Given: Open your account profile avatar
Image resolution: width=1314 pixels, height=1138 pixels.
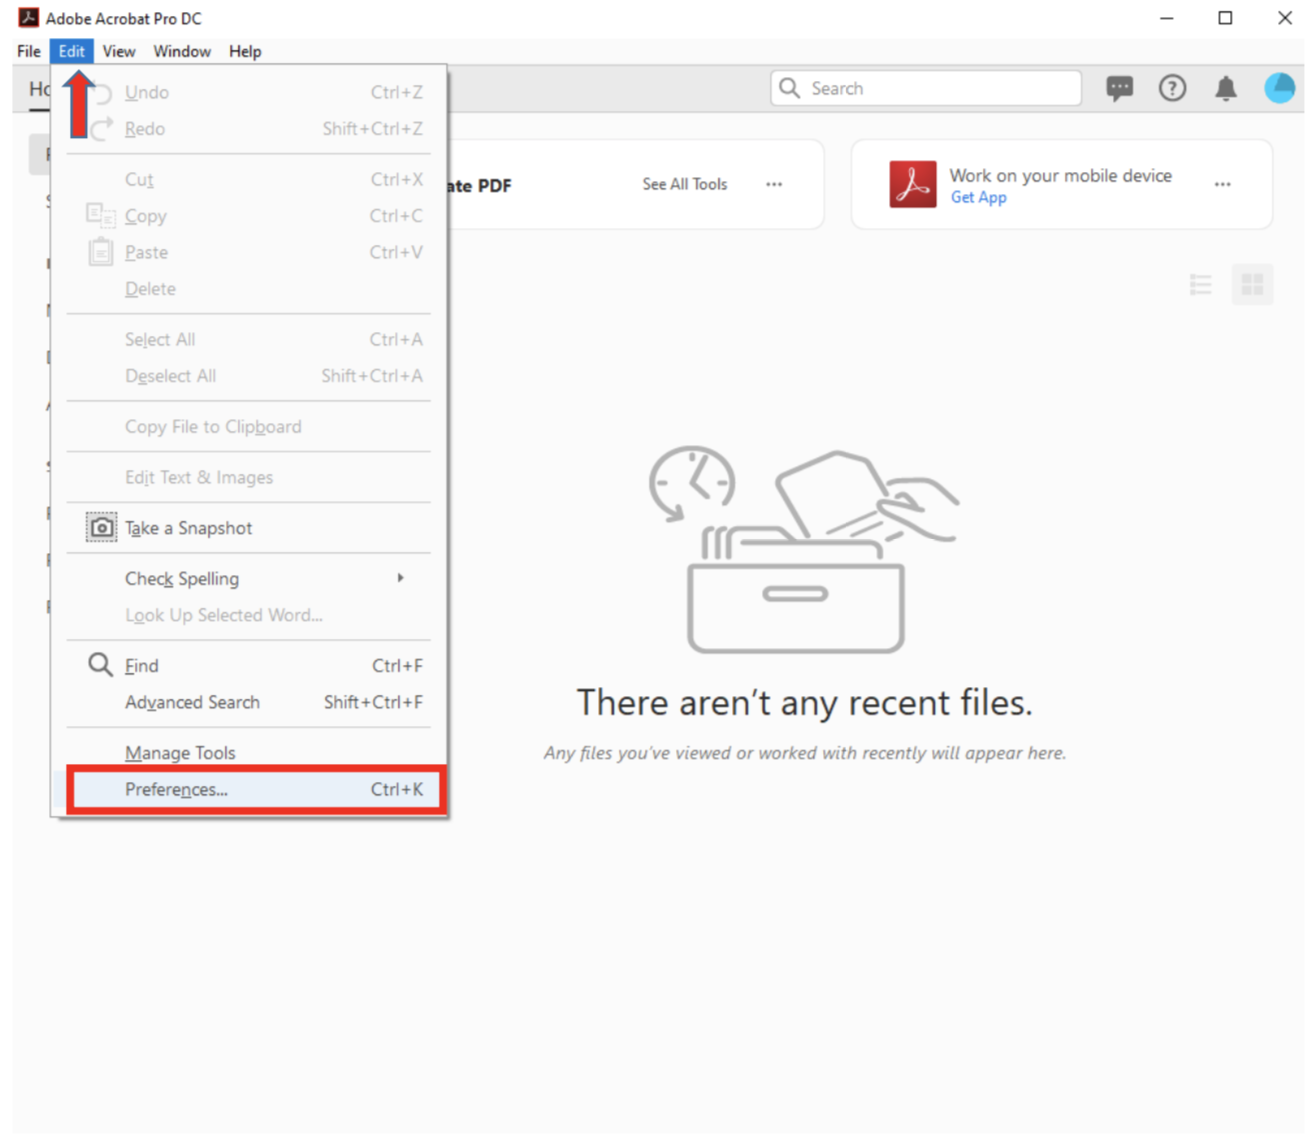Looking at the screenshot, I should click(1280, 88).
